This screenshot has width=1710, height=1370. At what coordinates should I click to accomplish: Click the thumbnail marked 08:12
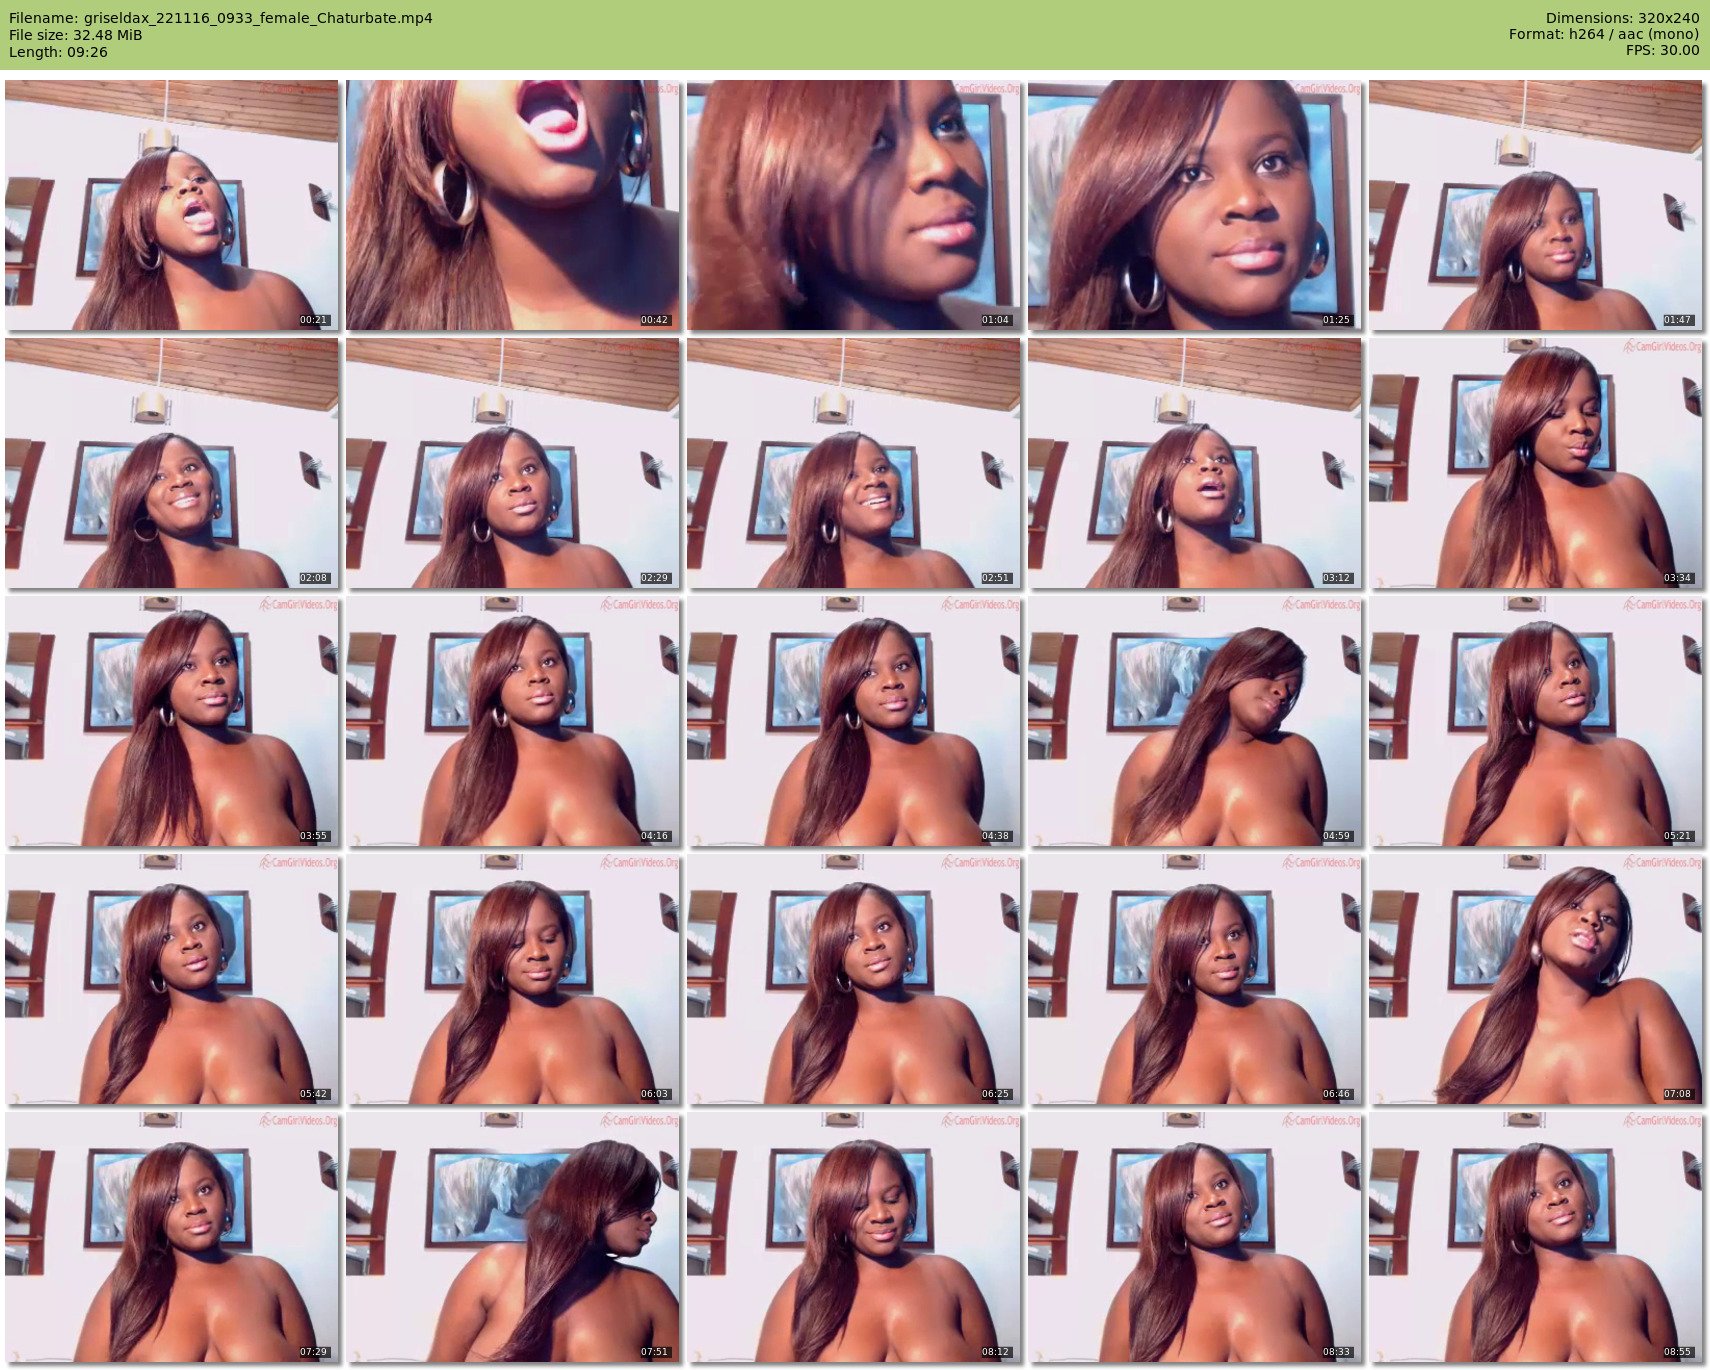854,1237
